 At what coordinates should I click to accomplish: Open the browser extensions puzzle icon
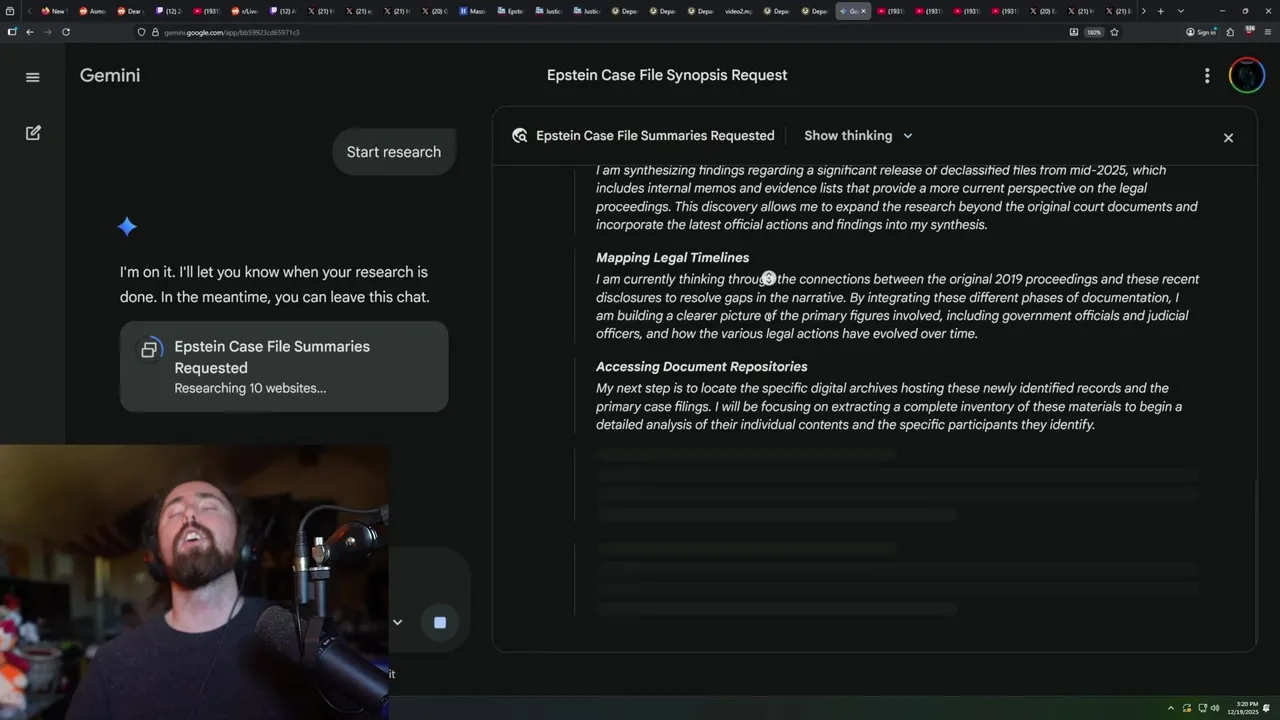[1229, 32]
